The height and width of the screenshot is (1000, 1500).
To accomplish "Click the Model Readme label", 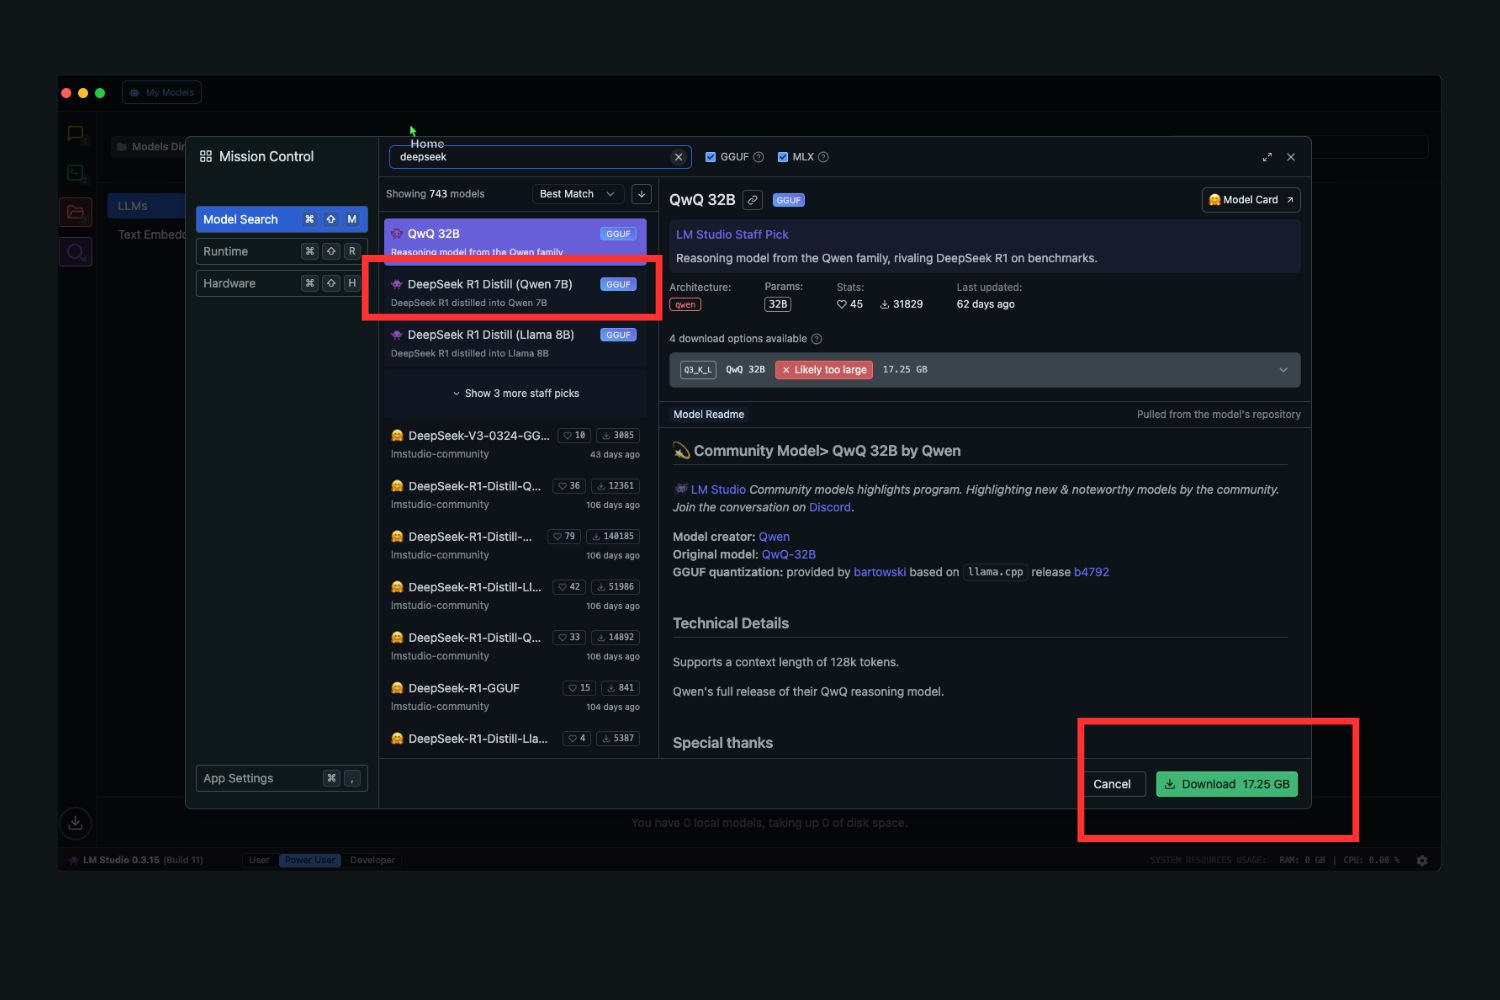I will pyautogui.click(x=709, y=414).
